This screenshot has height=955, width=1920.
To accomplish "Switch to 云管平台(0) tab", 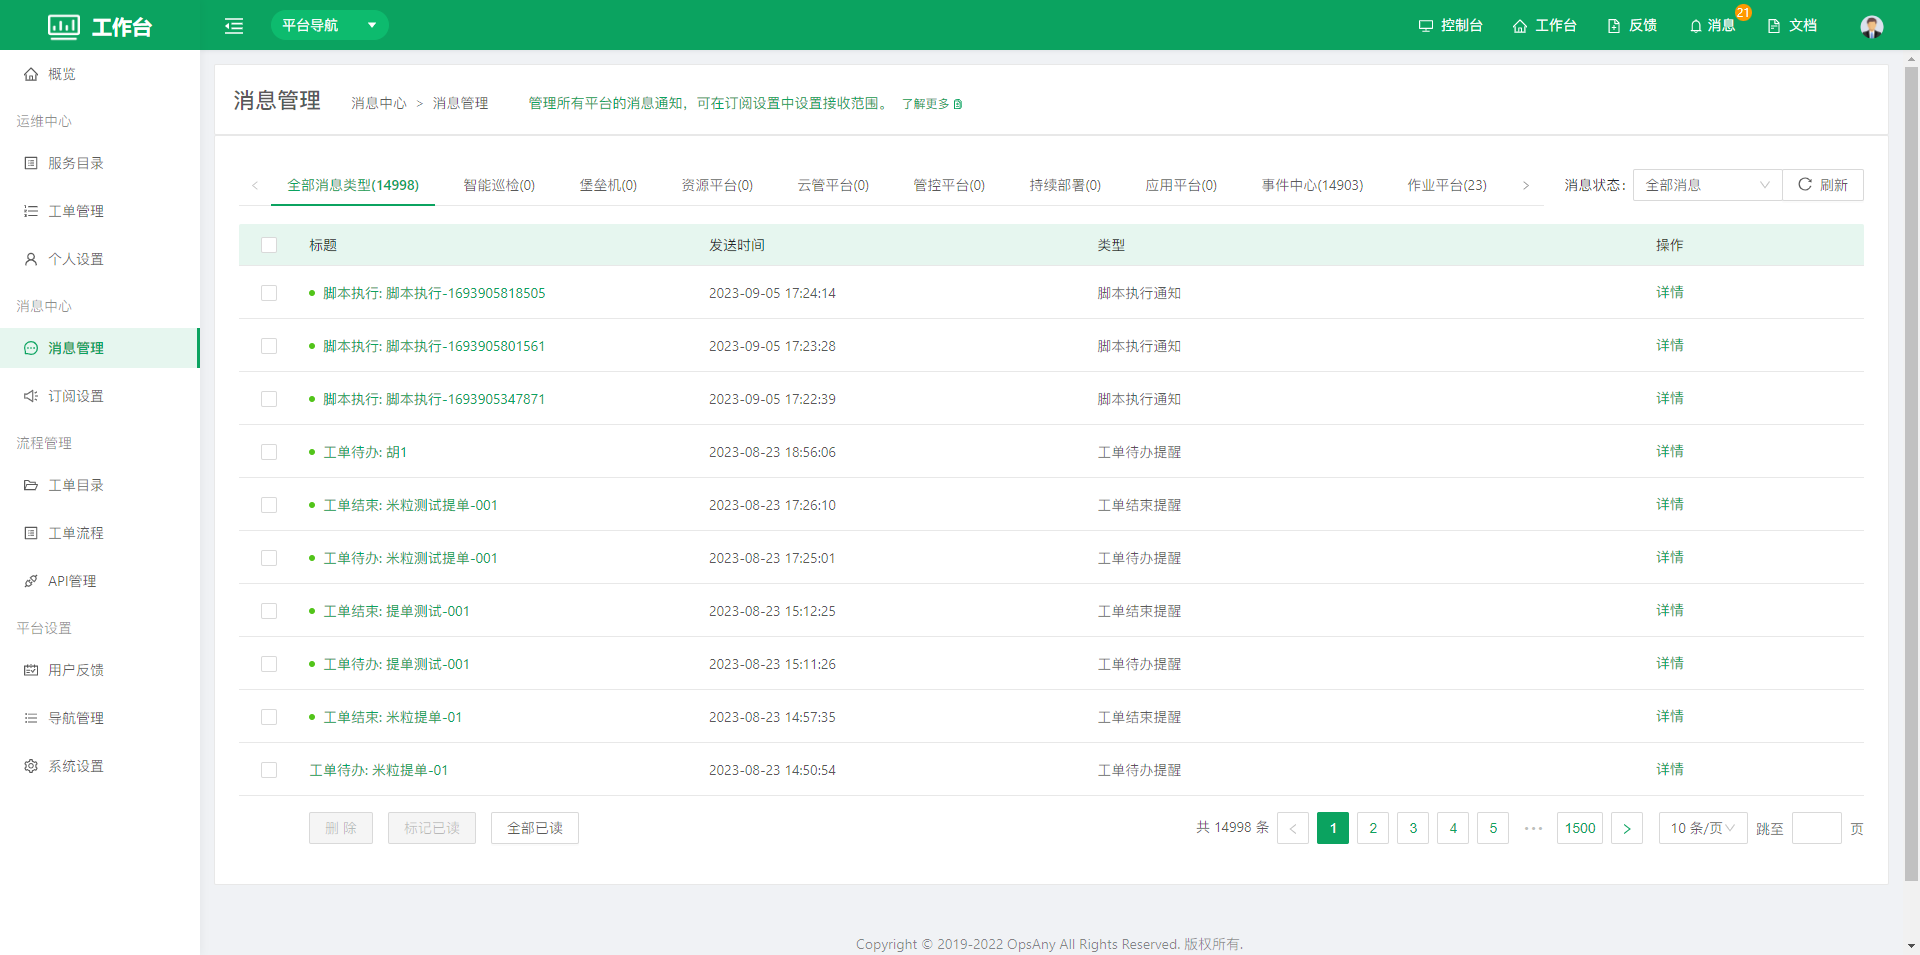I will (833, 185).
